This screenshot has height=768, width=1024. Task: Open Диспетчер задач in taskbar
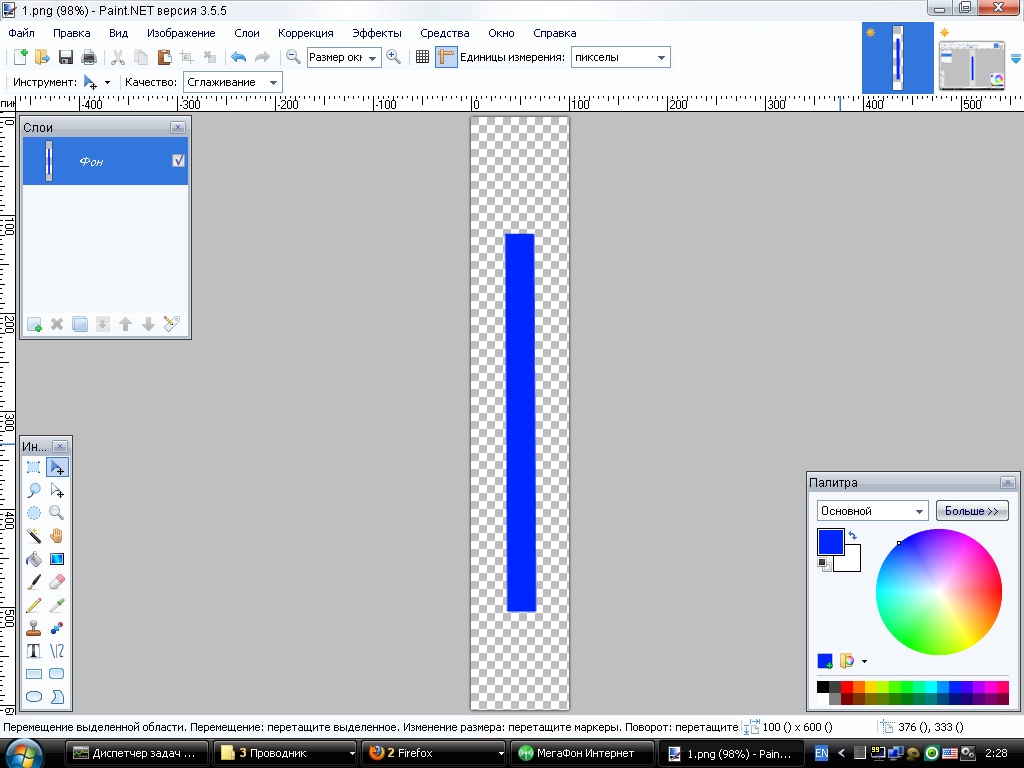pyautogui.click(x=136, y=753)
